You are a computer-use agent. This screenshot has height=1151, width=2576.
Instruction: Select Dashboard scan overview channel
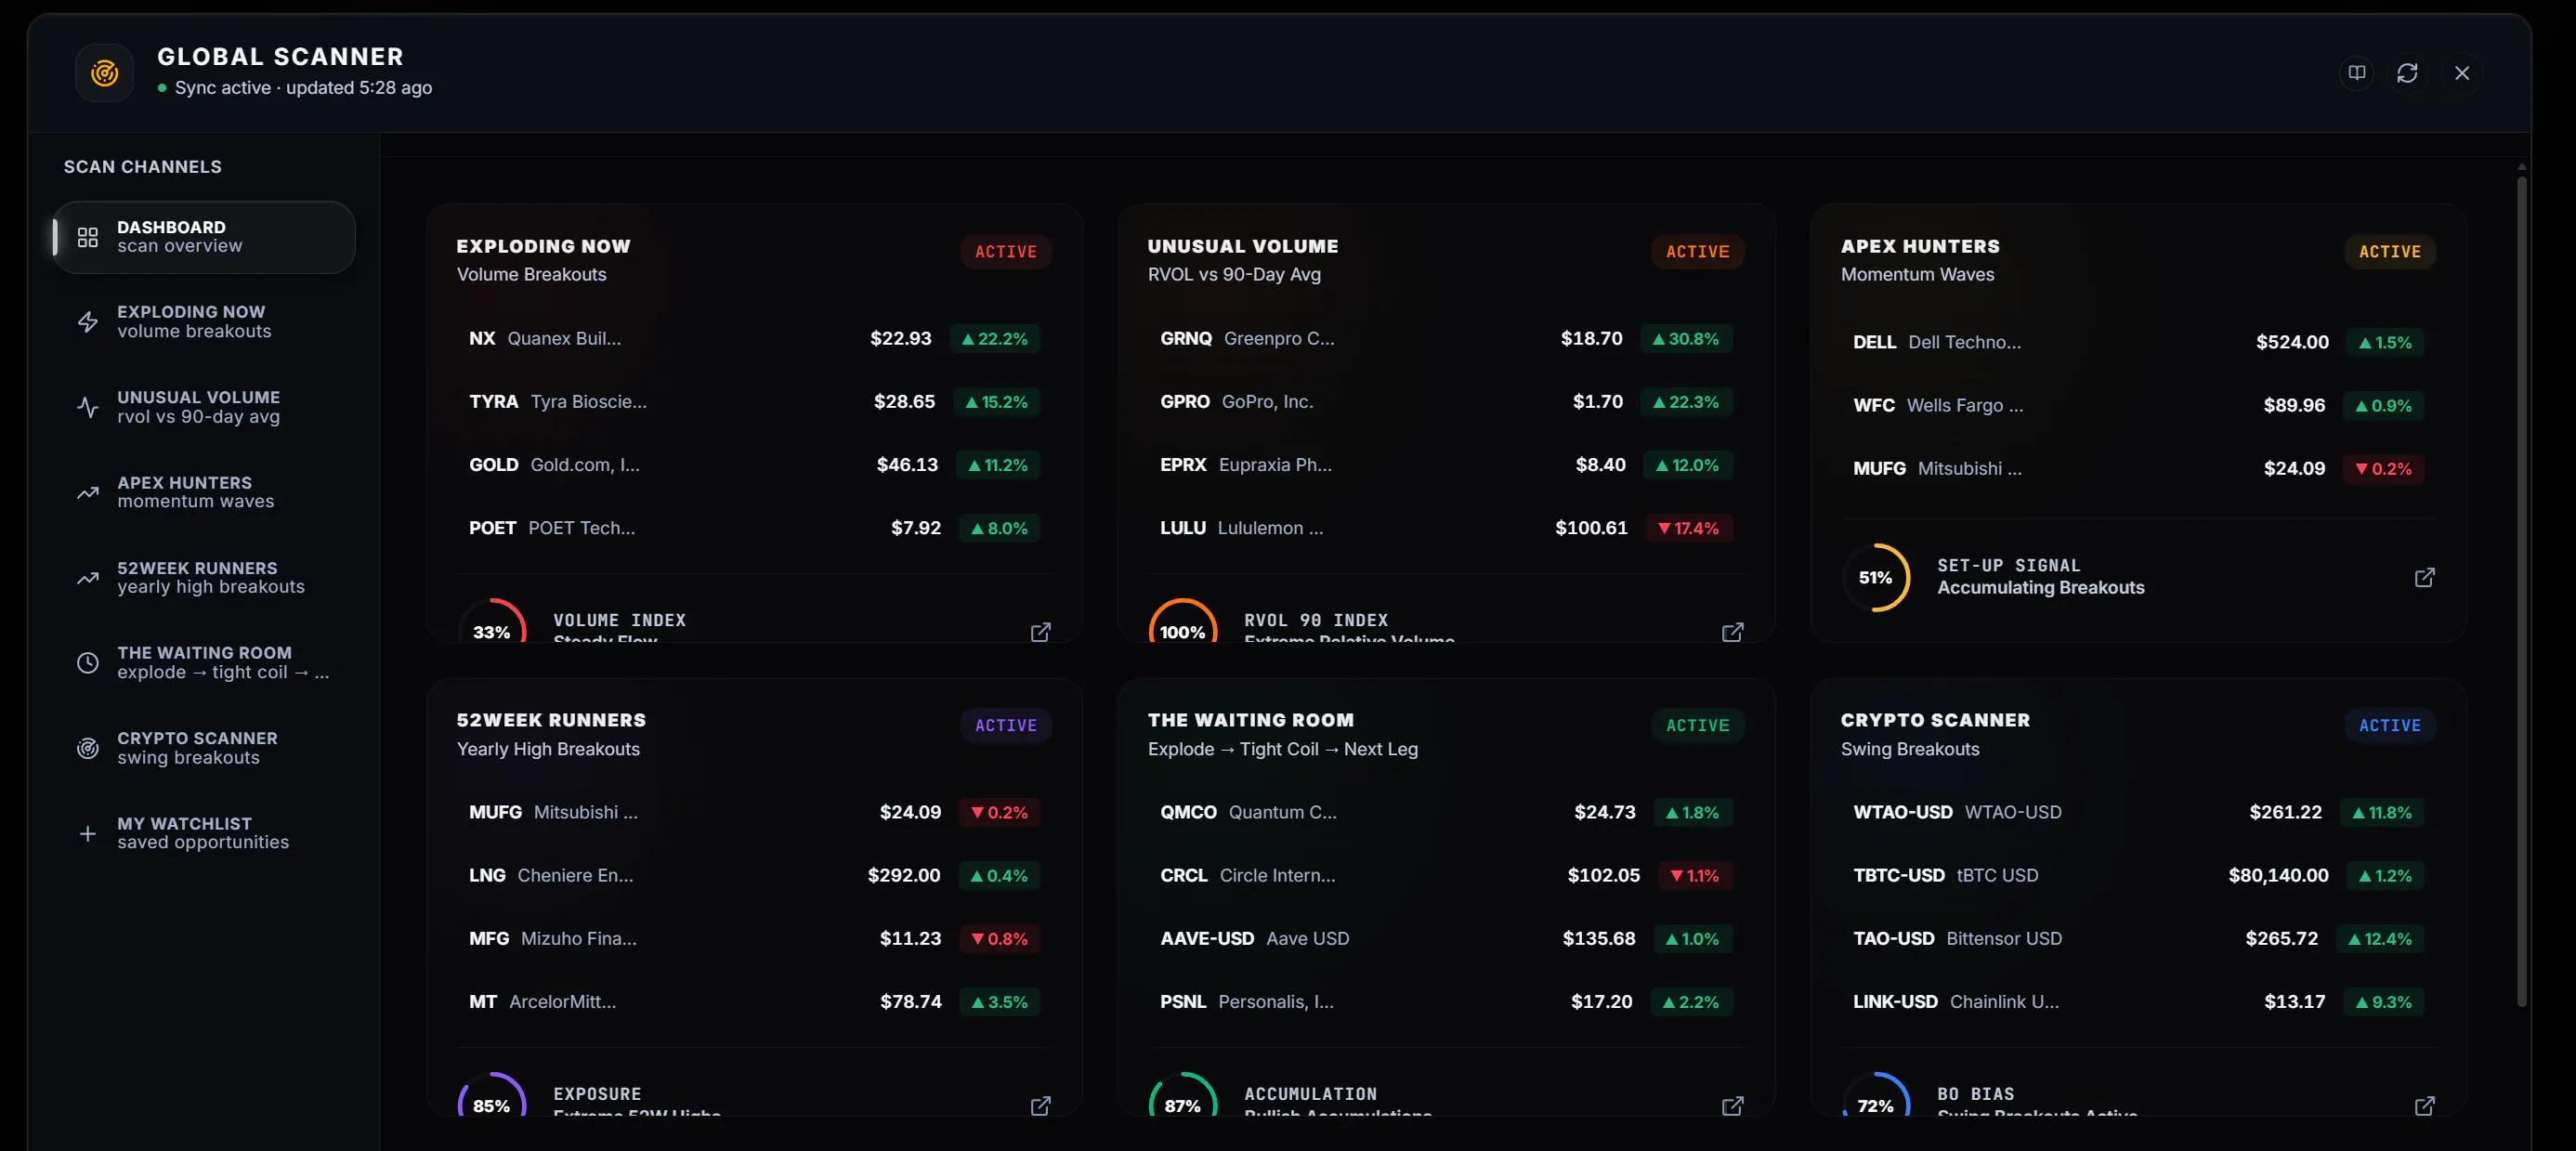pos(204,237)
